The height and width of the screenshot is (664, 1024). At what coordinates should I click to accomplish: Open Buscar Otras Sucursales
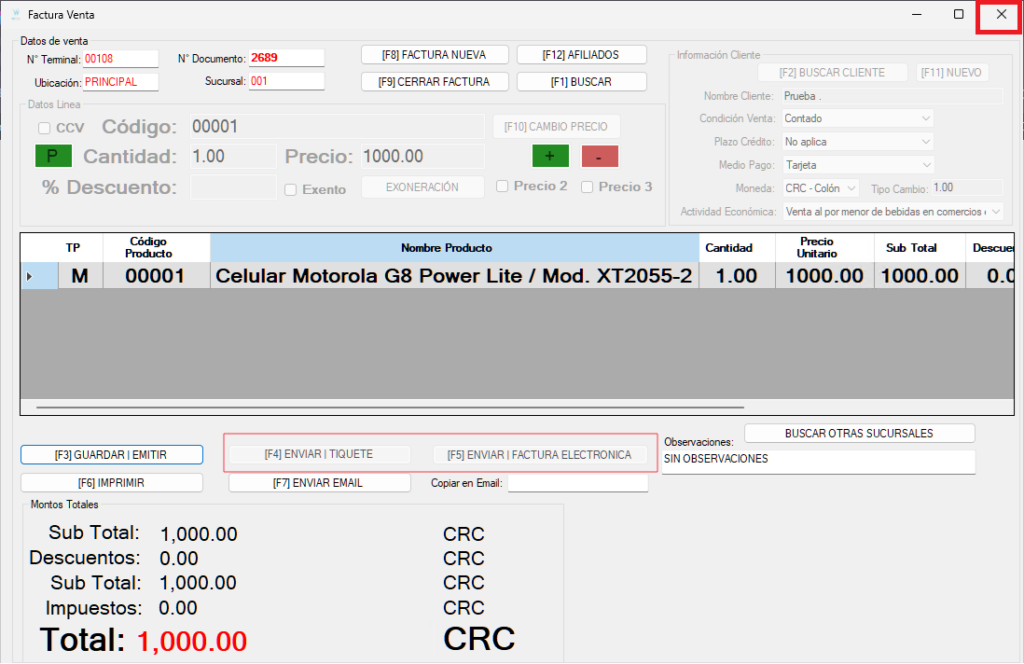click(x=858, y=433)
